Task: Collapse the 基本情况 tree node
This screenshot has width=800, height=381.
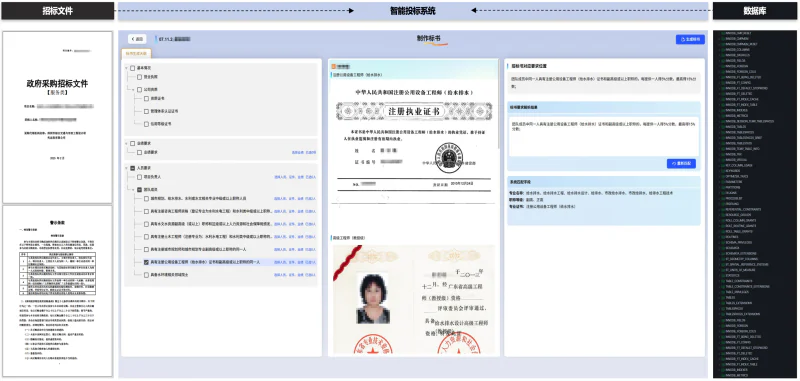Action: (126, 68)
